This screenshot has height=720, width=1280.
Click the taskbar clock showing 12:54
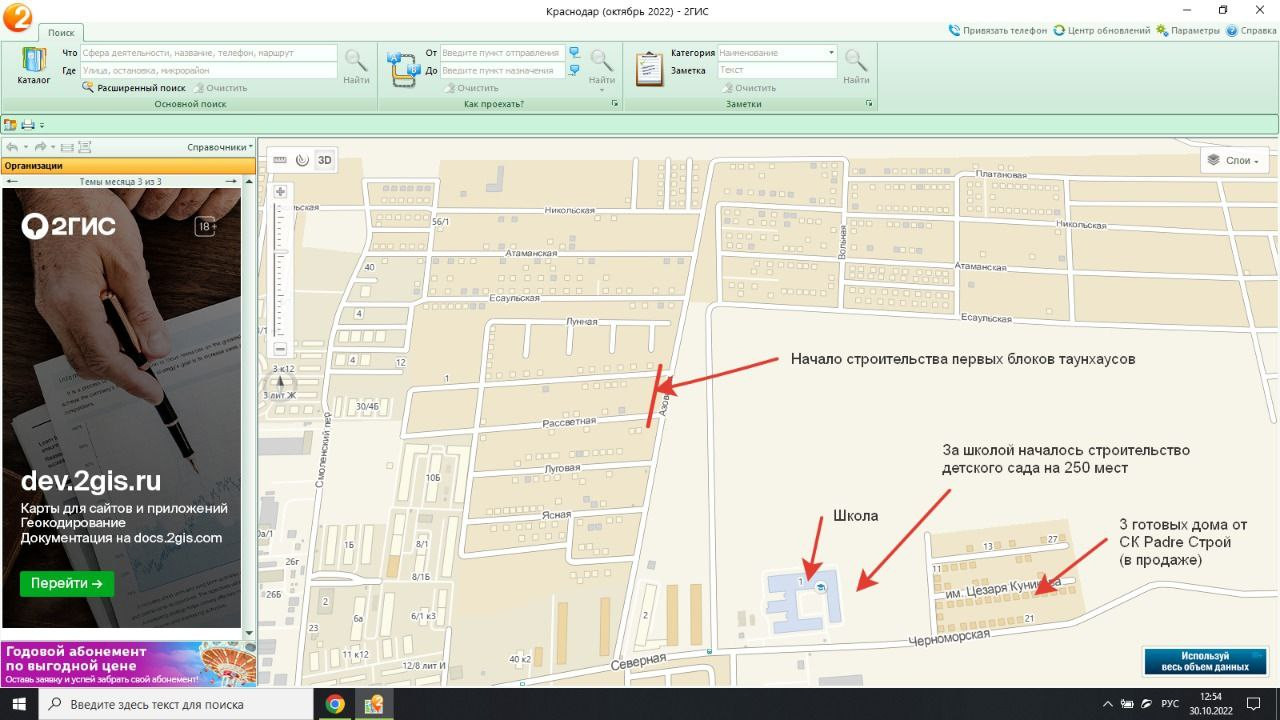coord(1211,704)
